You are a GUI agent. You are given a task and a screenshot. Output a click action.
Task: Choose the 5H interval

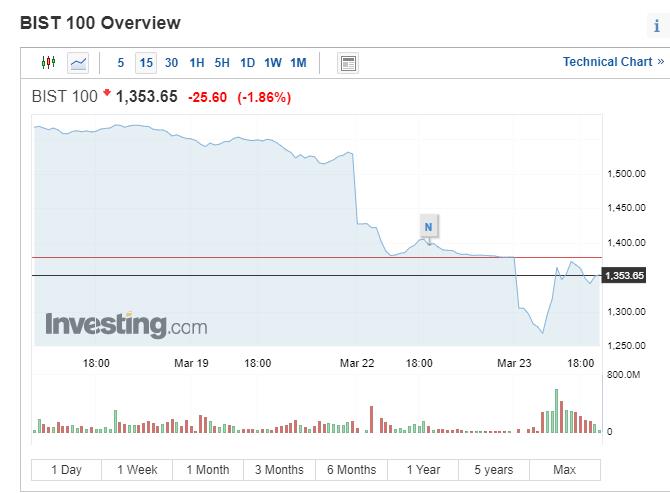point(222,63)
